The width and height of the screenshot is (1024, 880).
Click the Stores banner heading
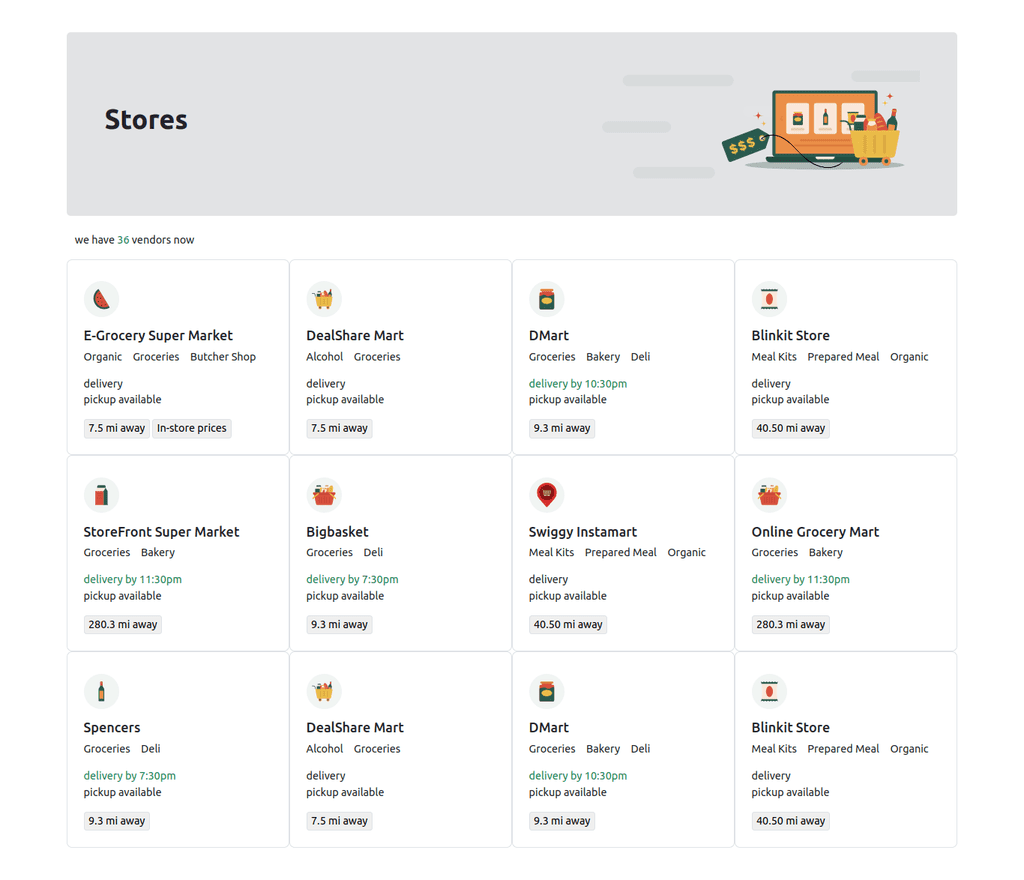coord(146,120)
